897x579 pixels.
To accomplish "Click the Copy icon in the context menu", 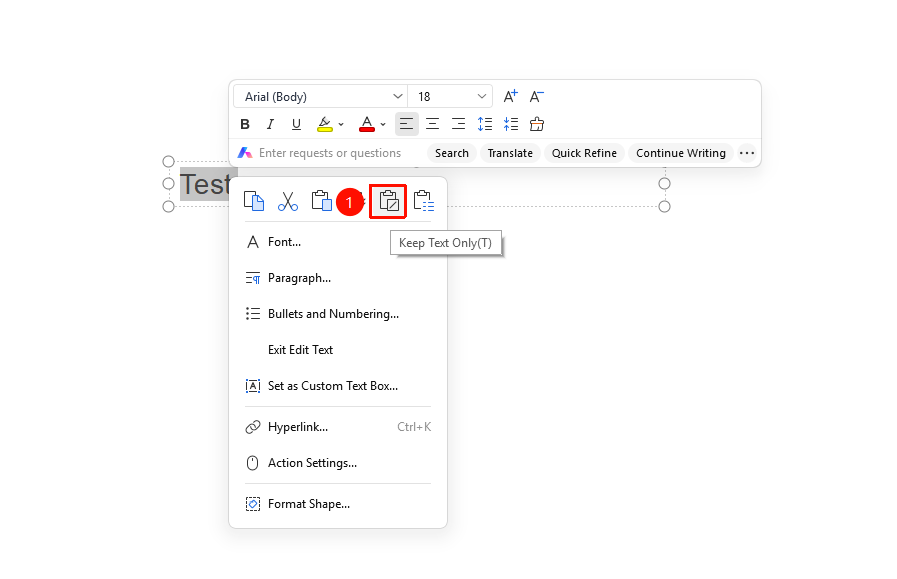I will [254, 201].
